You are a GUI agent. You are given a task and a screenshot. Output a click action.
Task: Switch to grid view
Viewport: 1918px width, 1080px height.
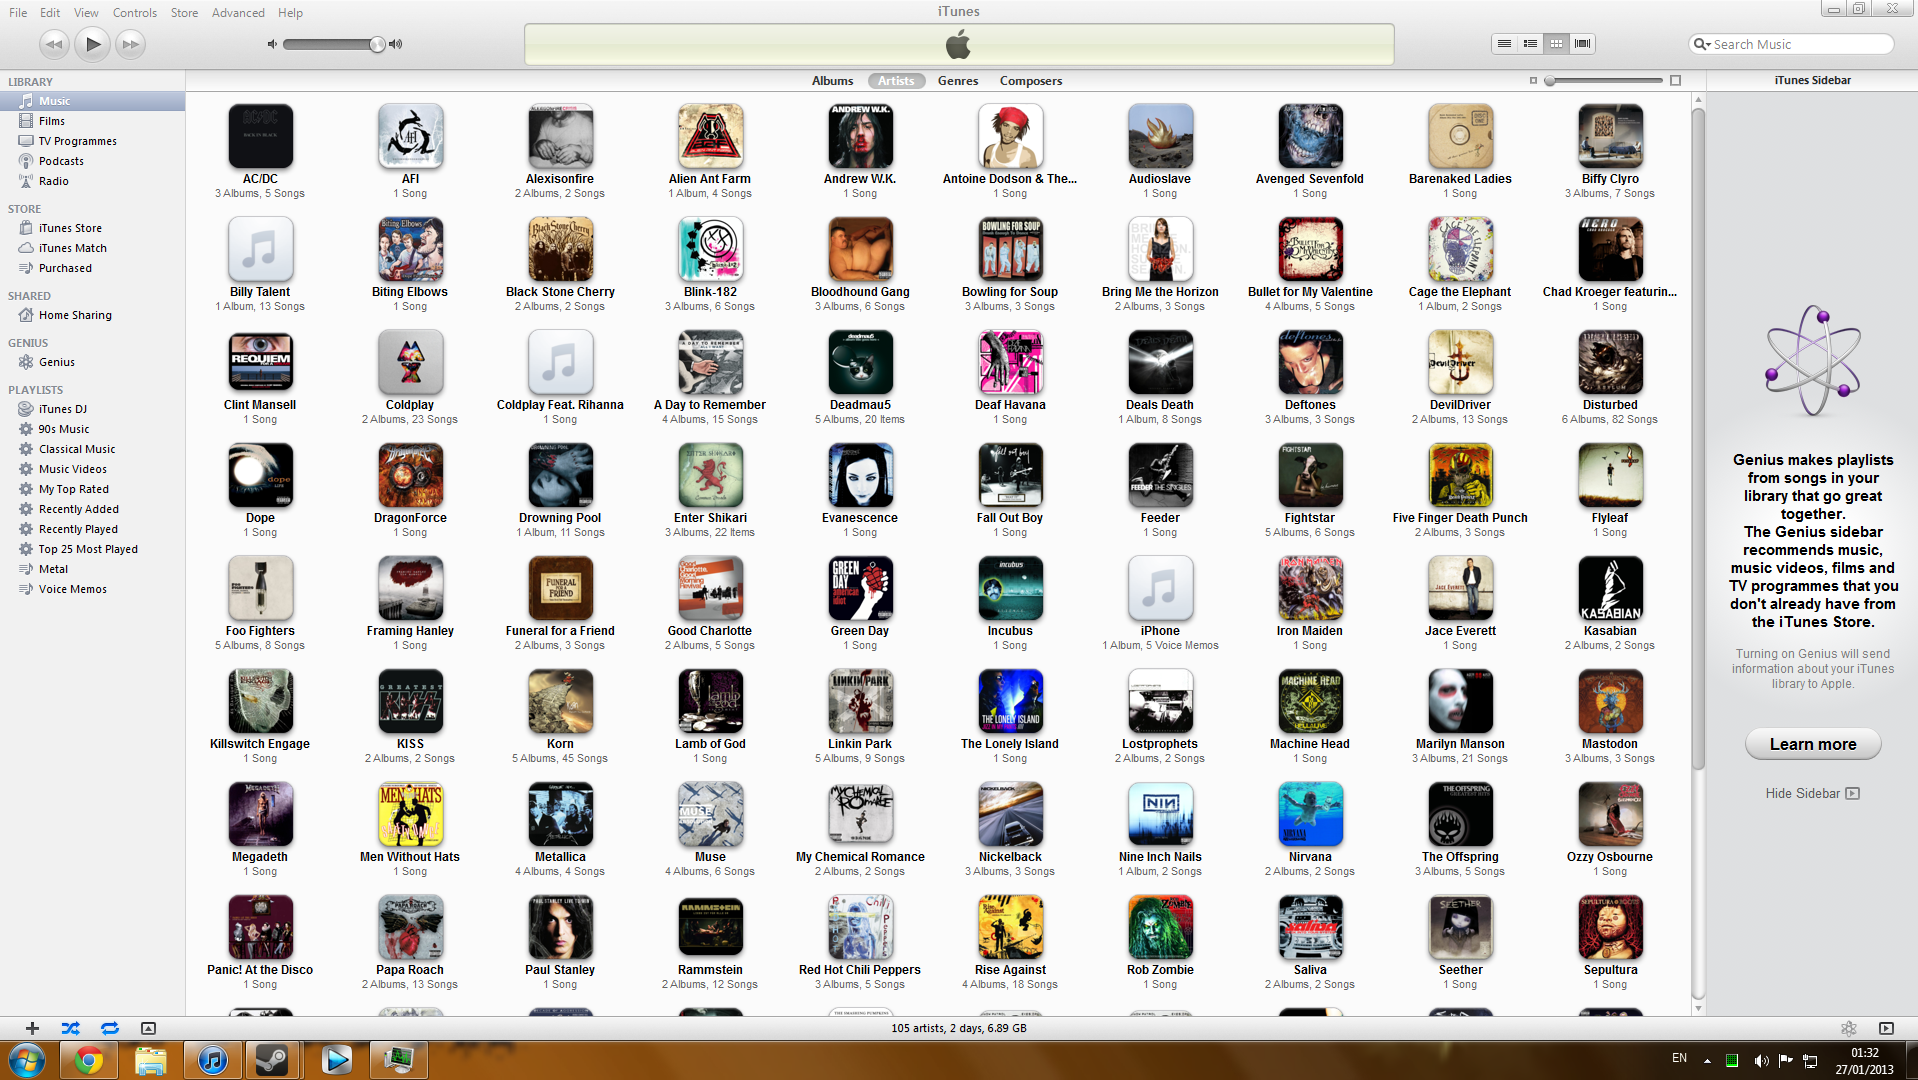1556,44
